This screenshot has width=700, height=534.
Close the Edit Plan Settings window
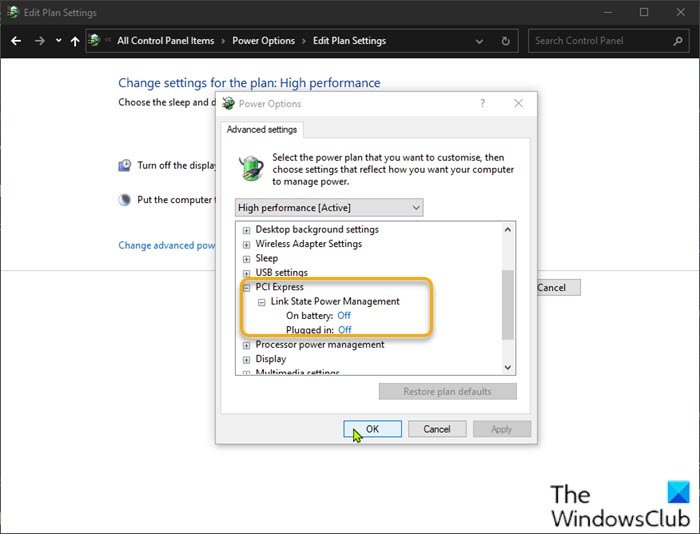680,12
